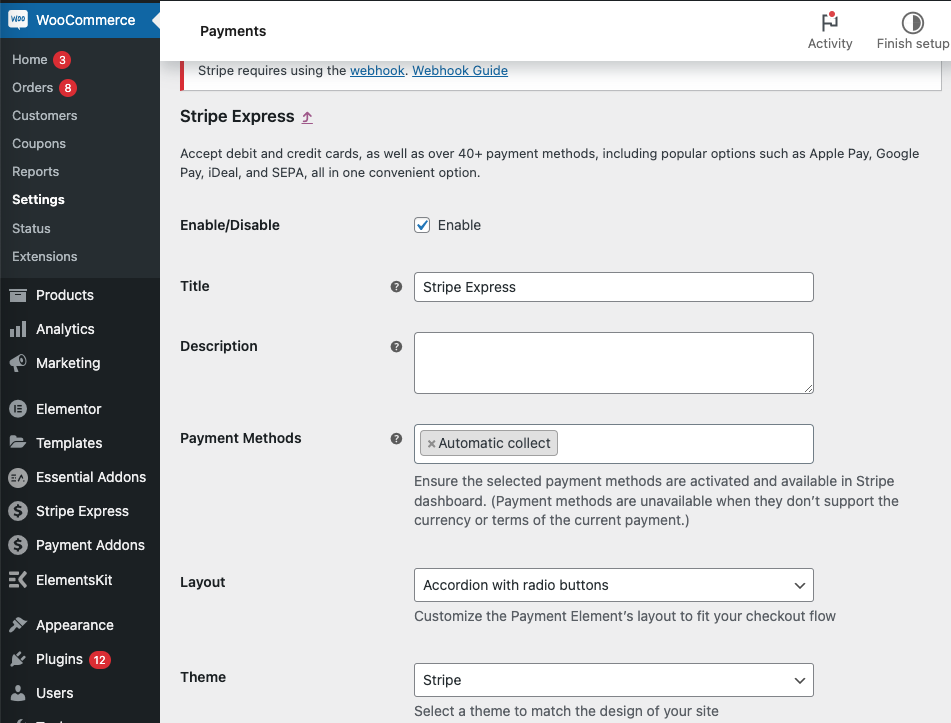Click the Payment Methods field label
Viewport: 951px width, 723px height.
(x=241, y=438)
